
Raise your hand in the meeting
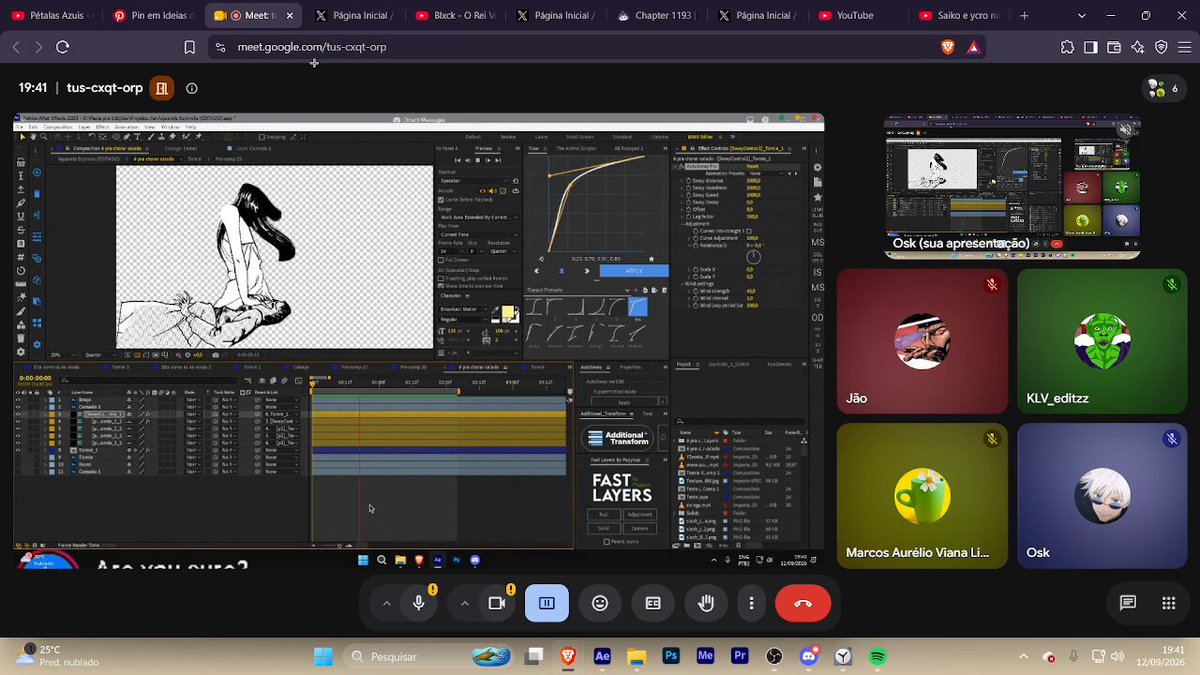click(x=706, y=603)
